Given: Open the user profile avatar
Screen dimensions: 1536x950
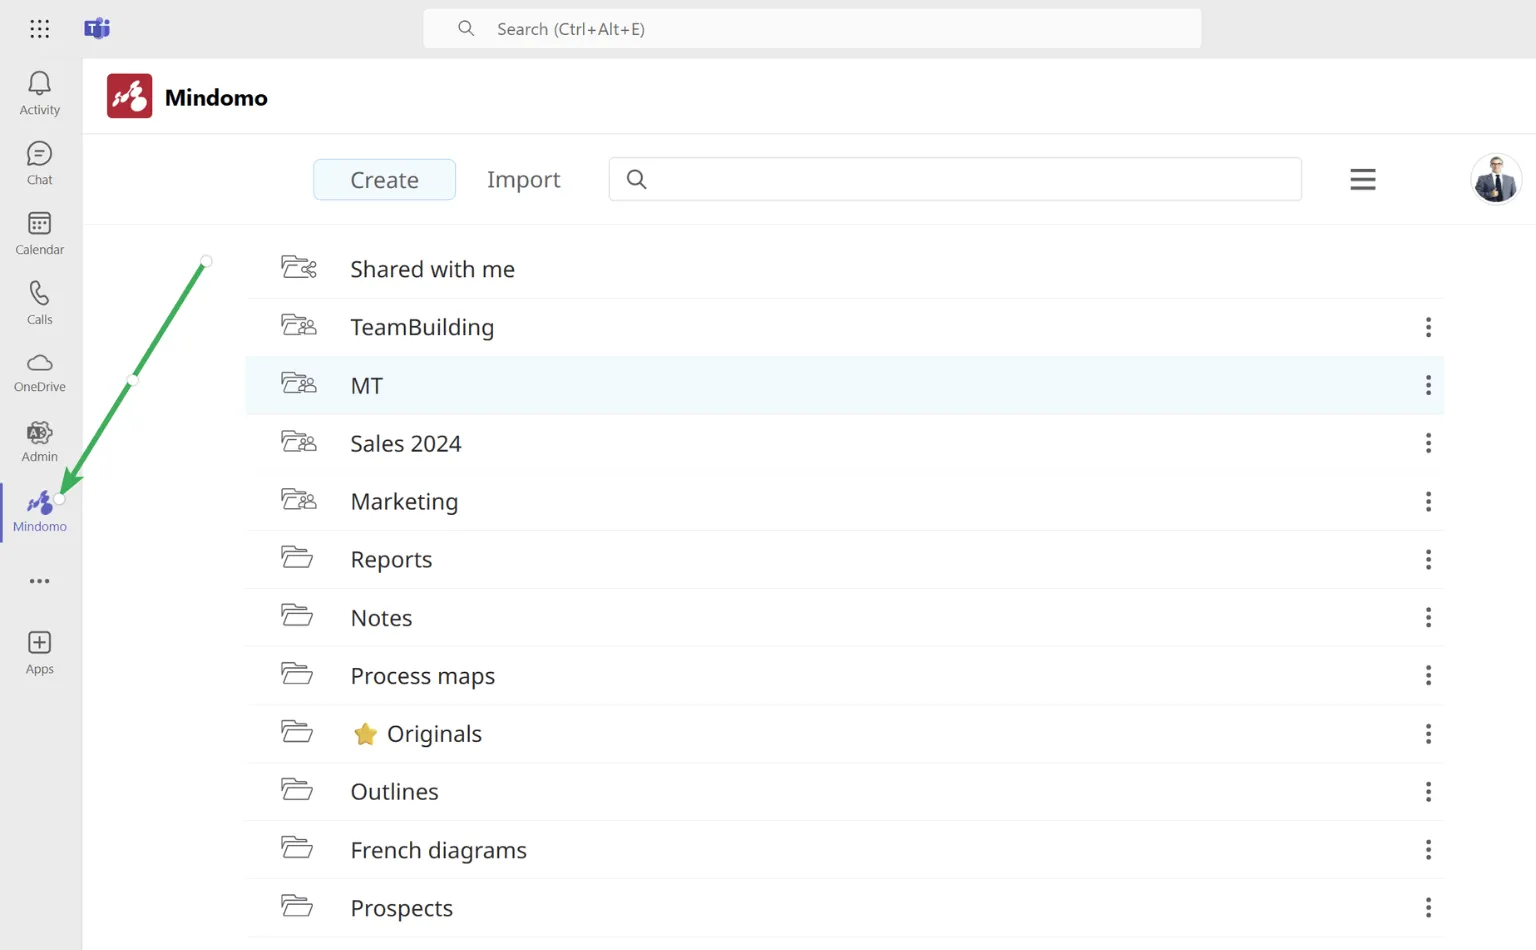Looking at the screenshot, I should [1496, 179].
